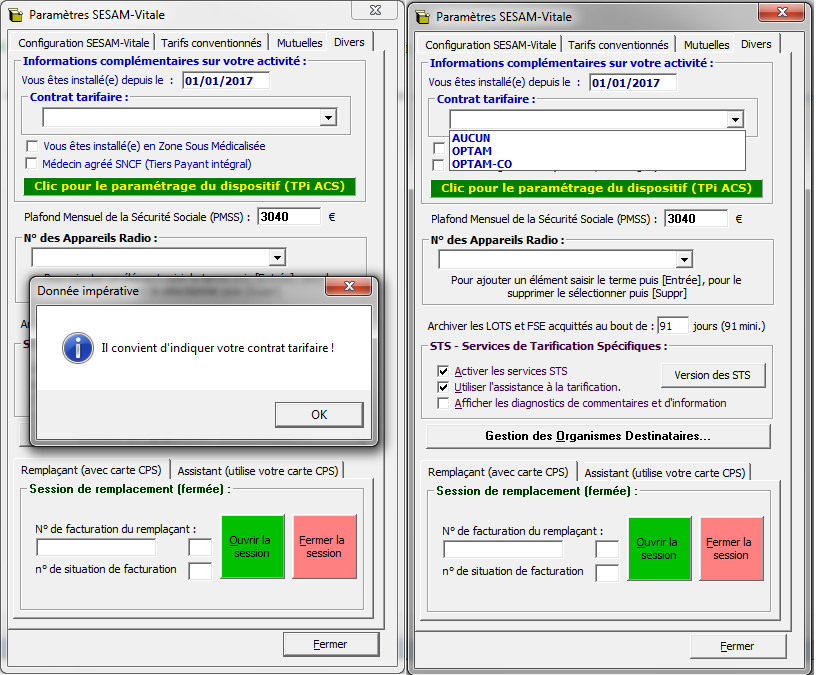
Task: Select Assistant tab in left window
Action: (x=258, y=470)
